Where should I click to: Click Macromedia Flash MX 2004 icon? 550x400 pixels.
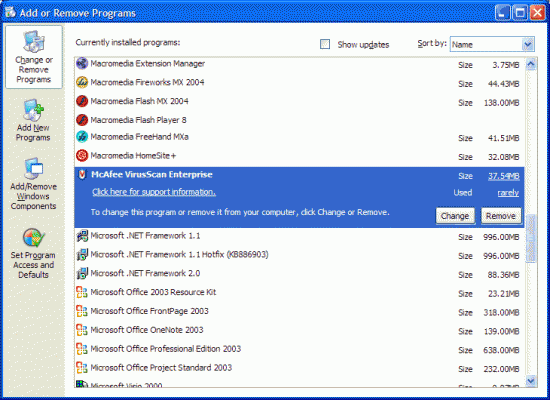coord(82,101)
